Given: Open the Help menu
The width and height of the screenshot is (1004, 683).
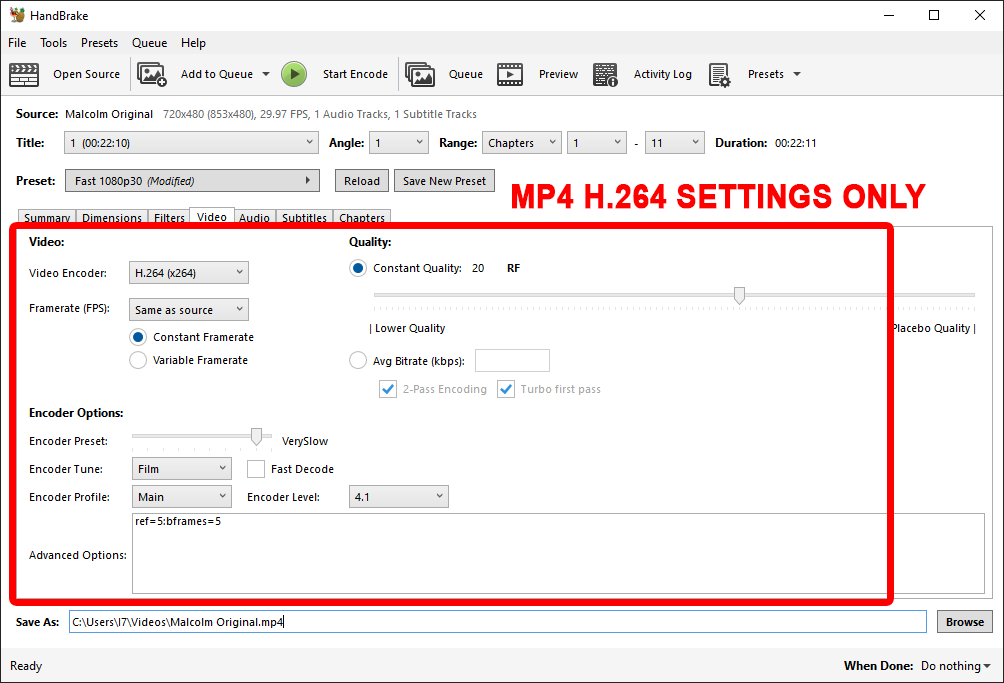Looking at the screenshot, I should tap(193, 43).
